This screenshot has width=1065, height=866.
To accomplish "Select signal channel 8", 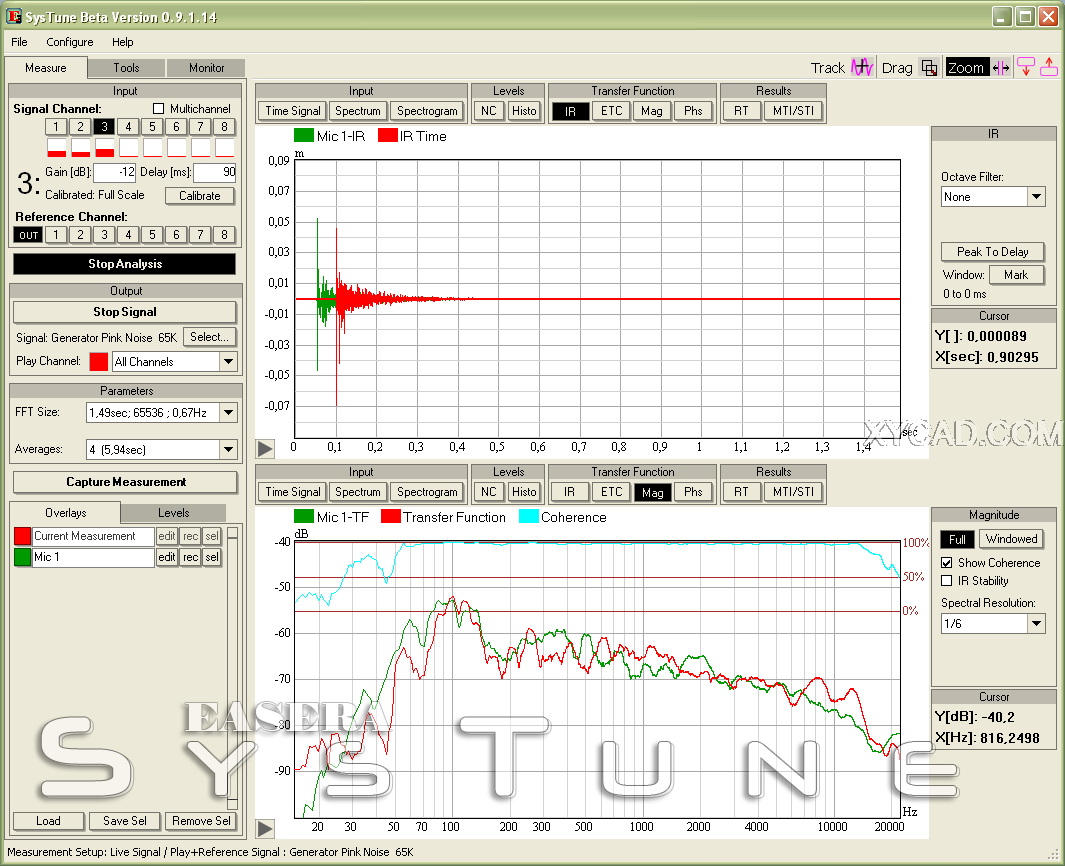I will pos(224,126).
